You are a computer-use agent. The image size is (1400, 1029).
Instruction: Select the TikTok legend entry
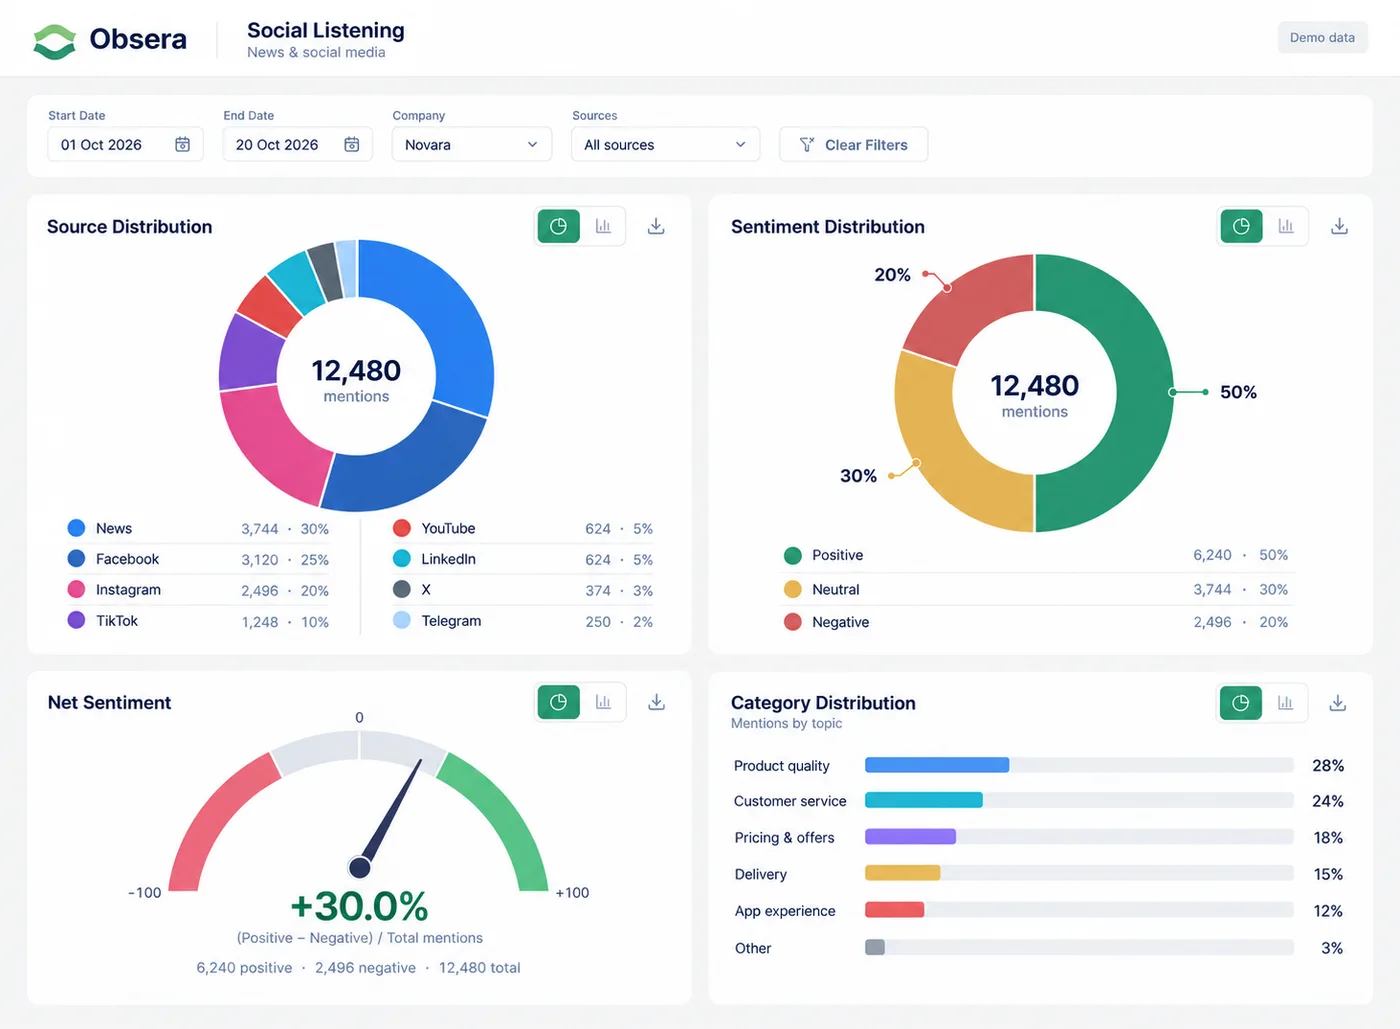[x=198, y=621]
